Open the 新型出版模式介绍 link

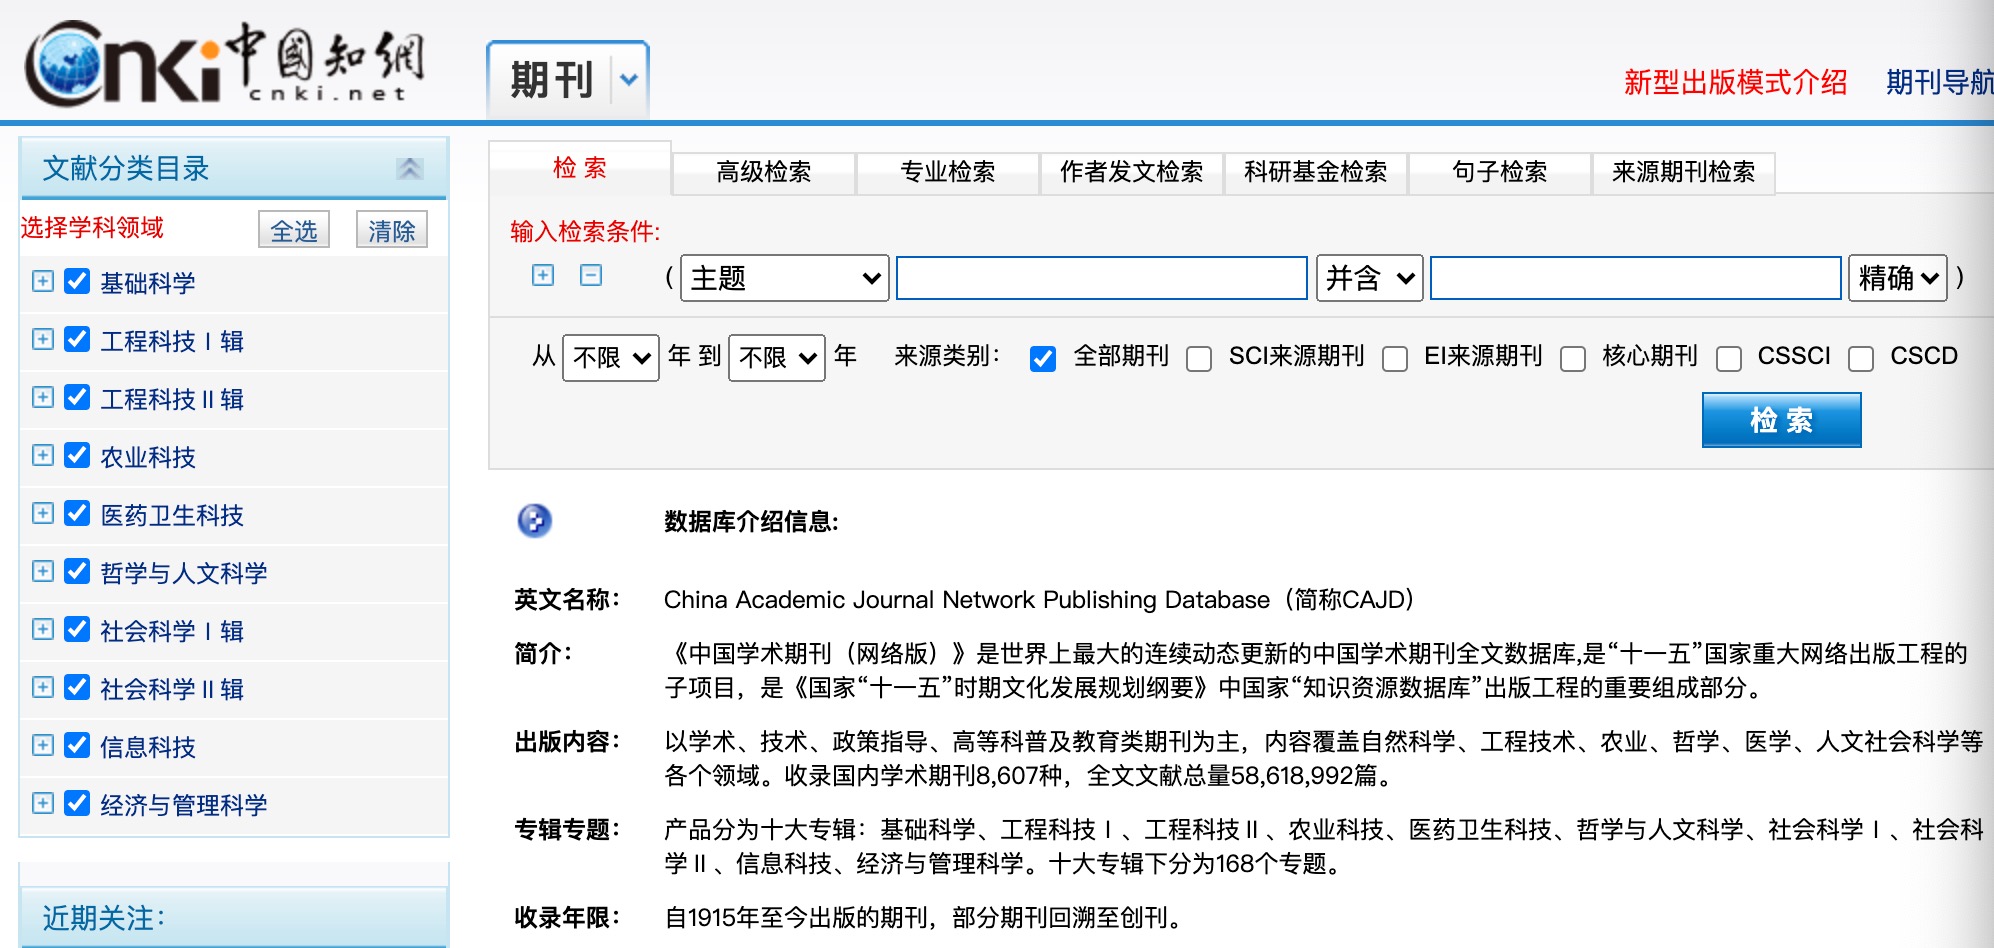click(1735, 82)
